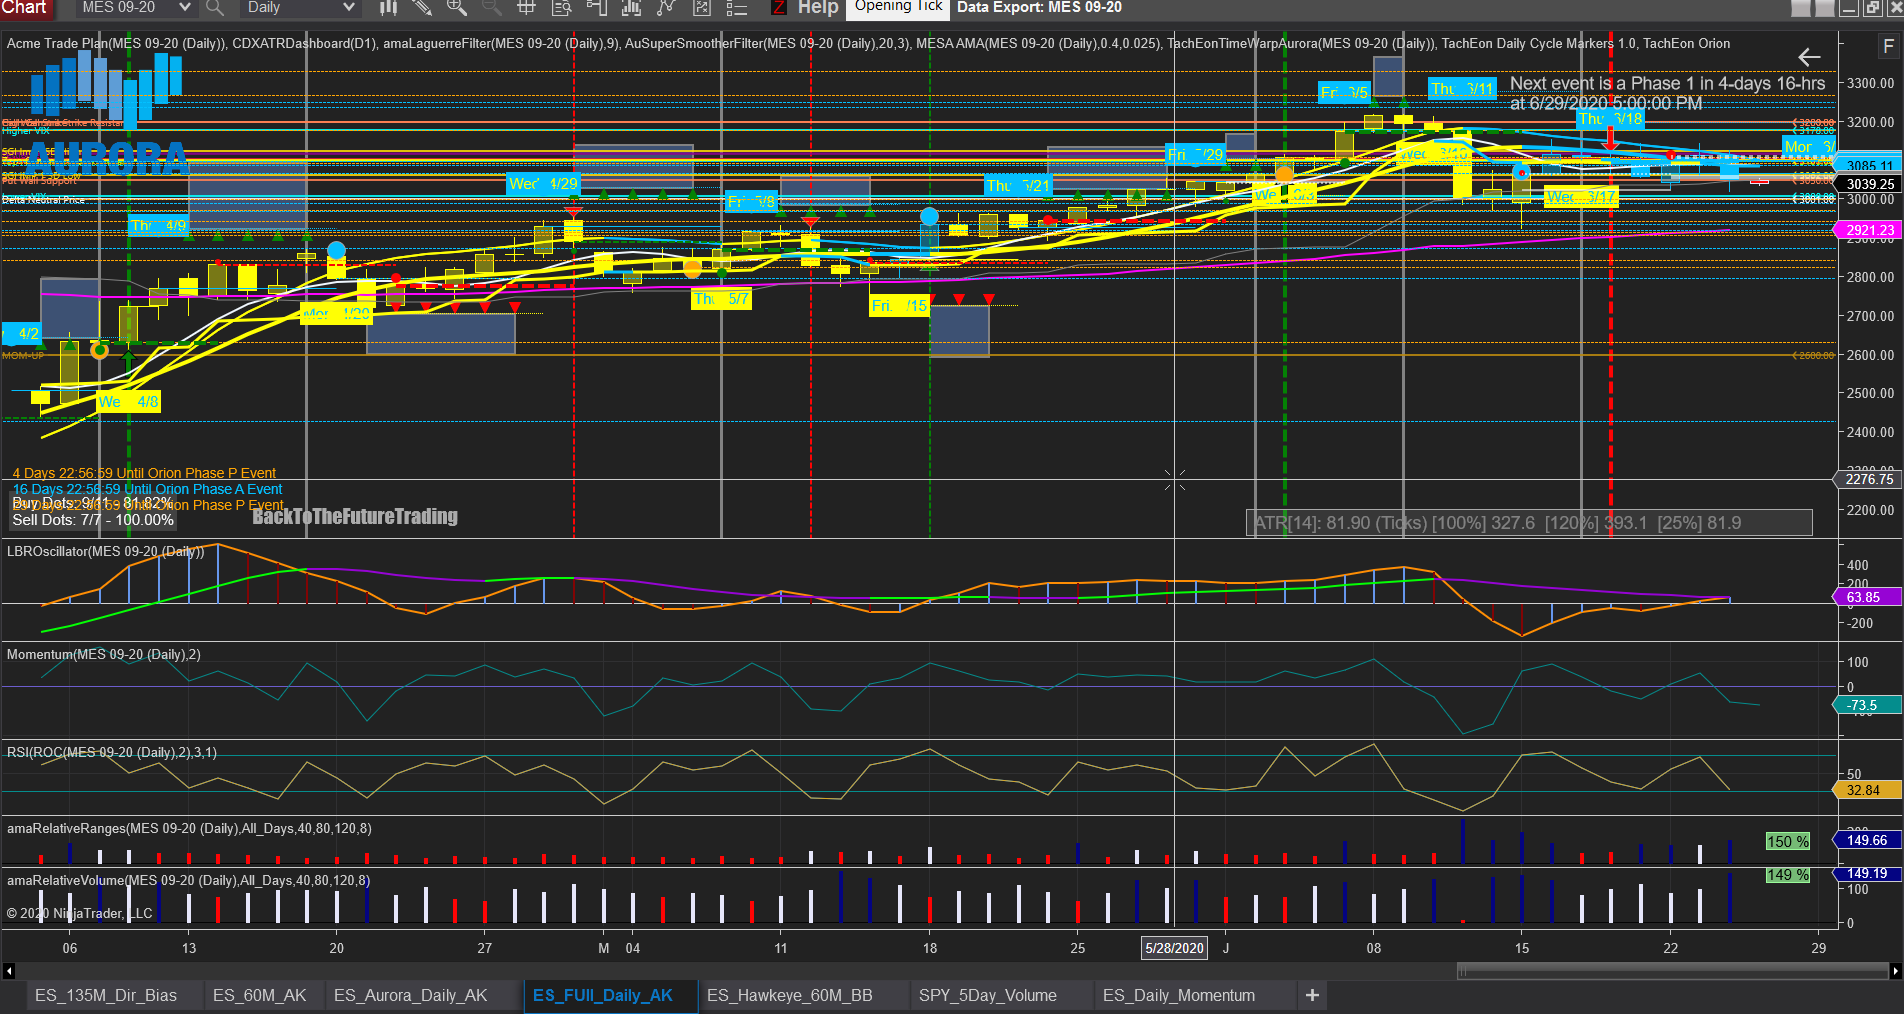This screenshot has width=1904, height=1014.
Task: Click the amaRelativeVolume panel label
Action: (188, 880)
